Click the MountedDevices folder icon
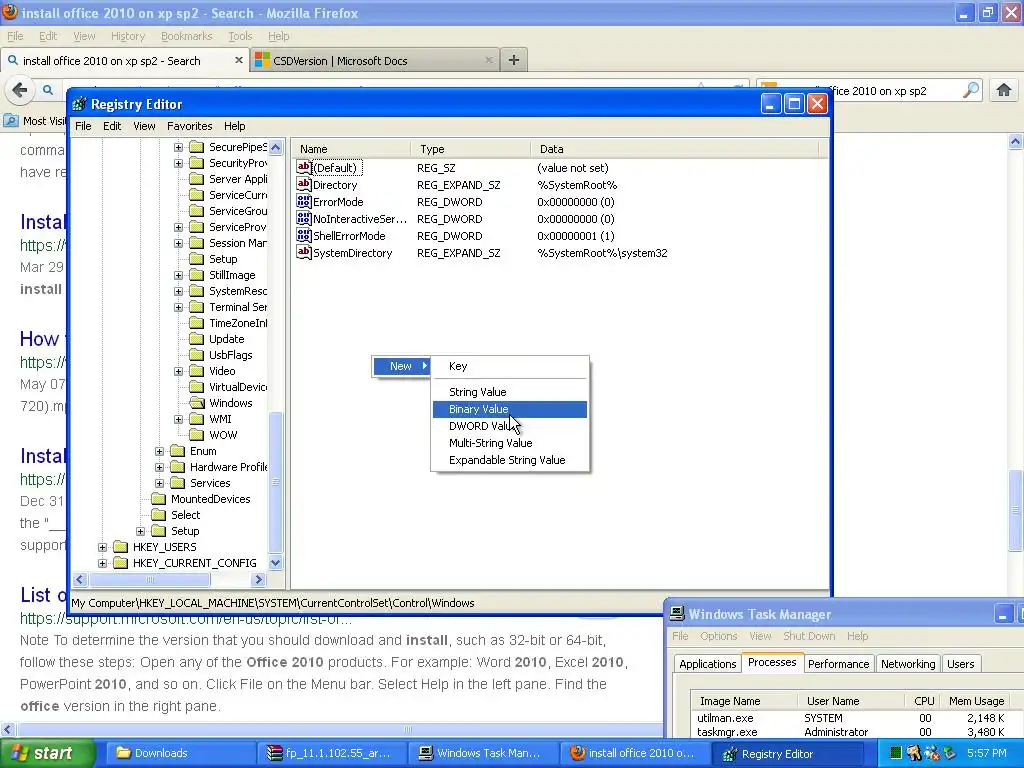 click(159, 499)
